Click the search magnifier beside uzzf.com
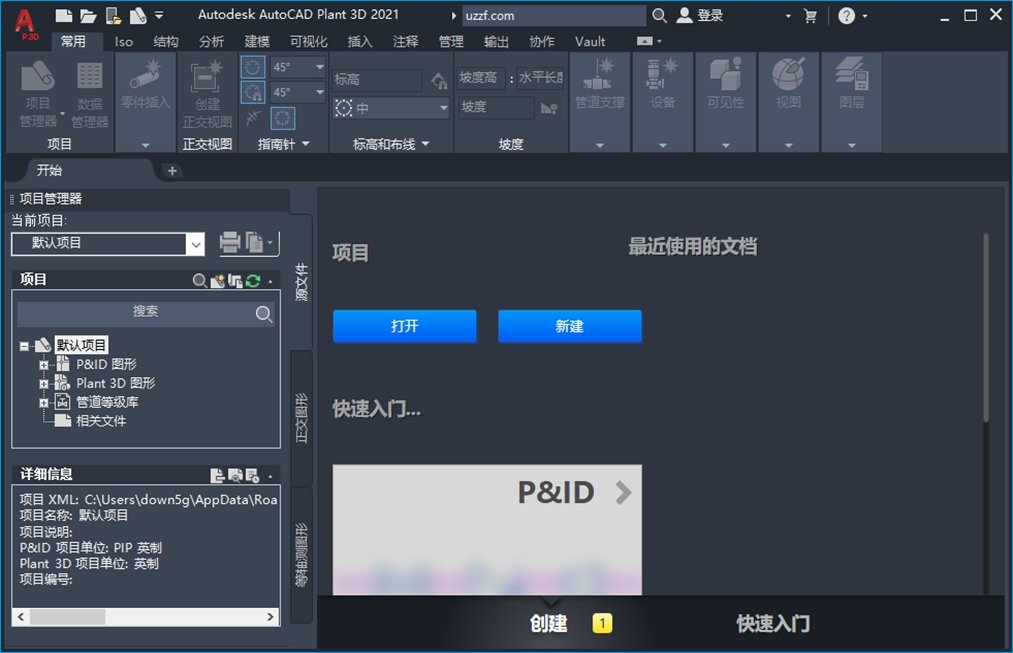 pos(659,16)
